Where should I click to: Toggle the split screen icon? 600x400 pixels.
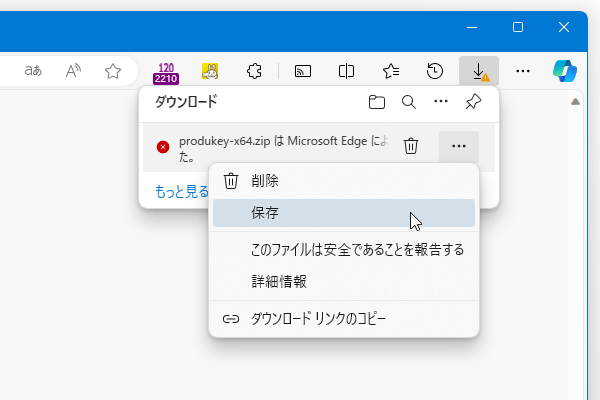(x=346, y=71)
